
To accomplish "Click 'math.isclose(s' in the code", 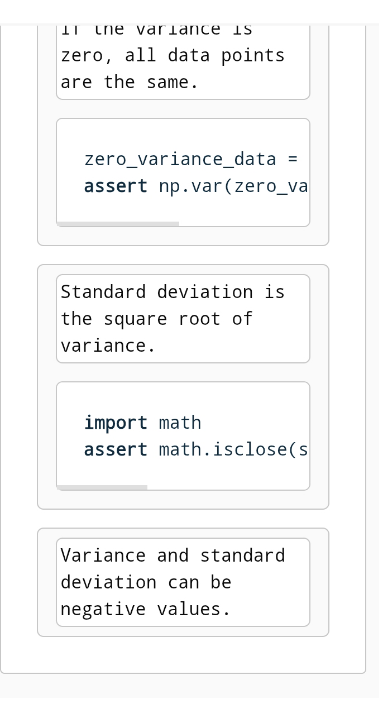I will pos(233,449).
